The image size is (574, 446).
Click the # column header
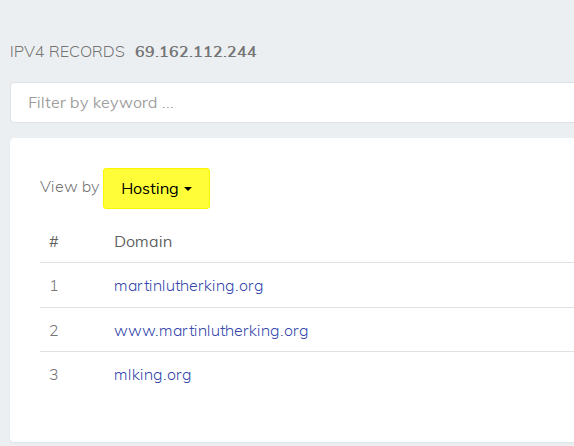pos(54,242)
